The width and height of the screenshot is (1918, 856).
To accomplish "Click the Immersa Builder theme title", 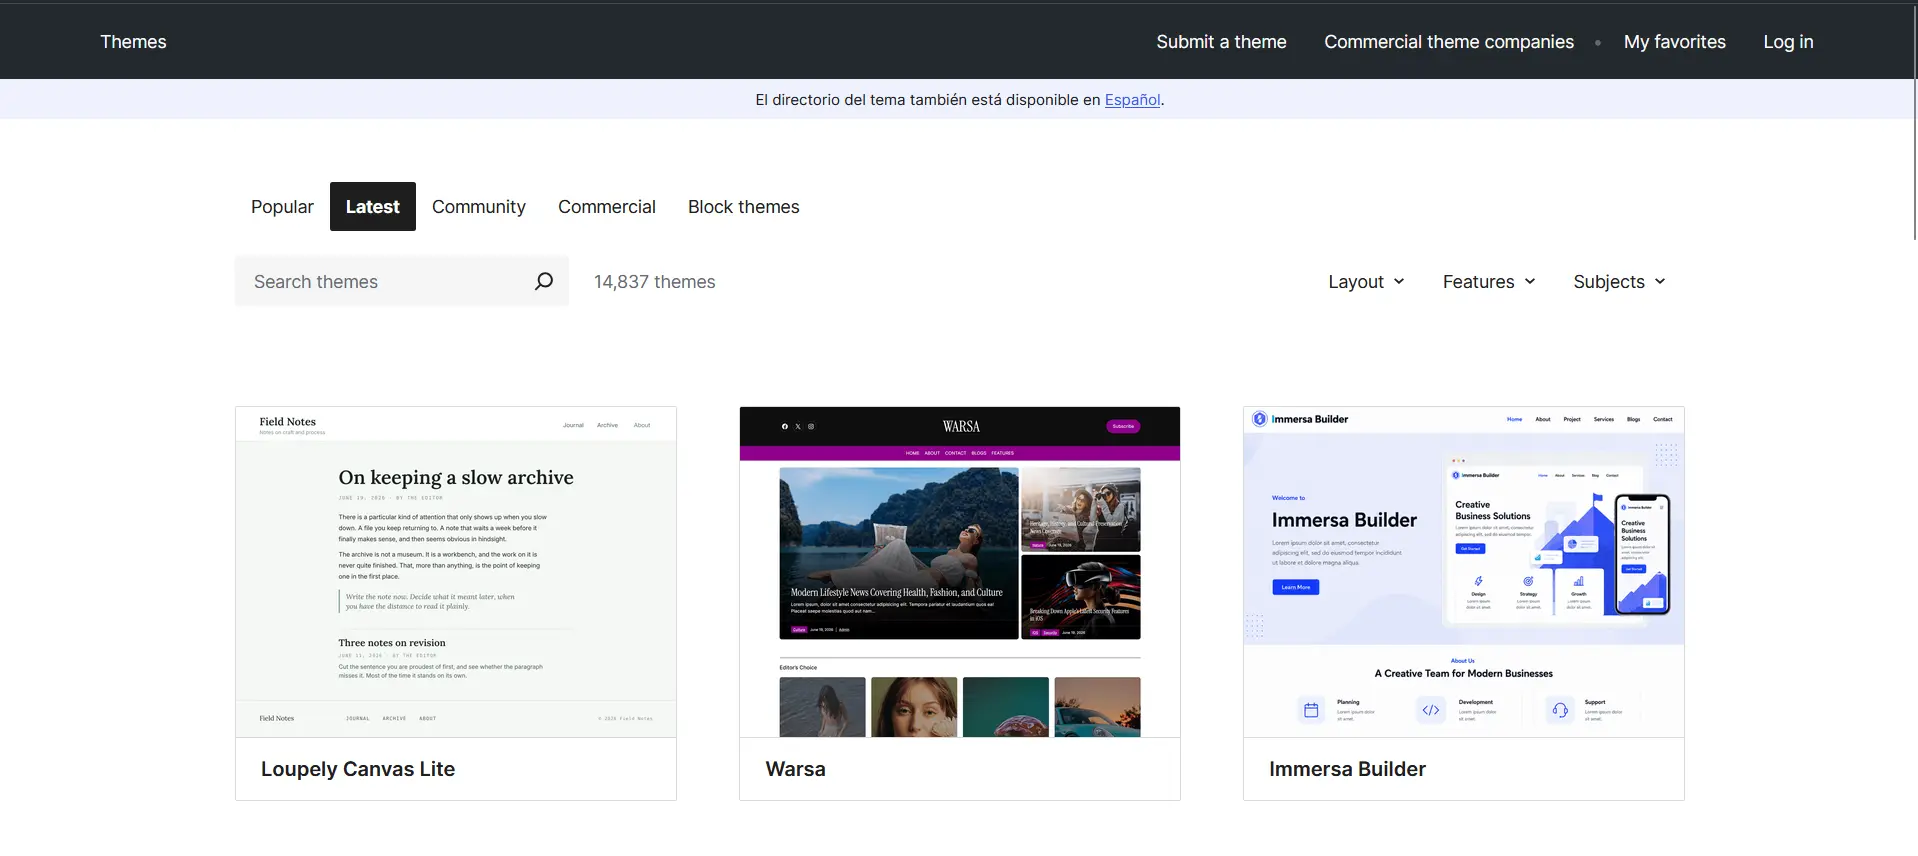I will 1347,769.
